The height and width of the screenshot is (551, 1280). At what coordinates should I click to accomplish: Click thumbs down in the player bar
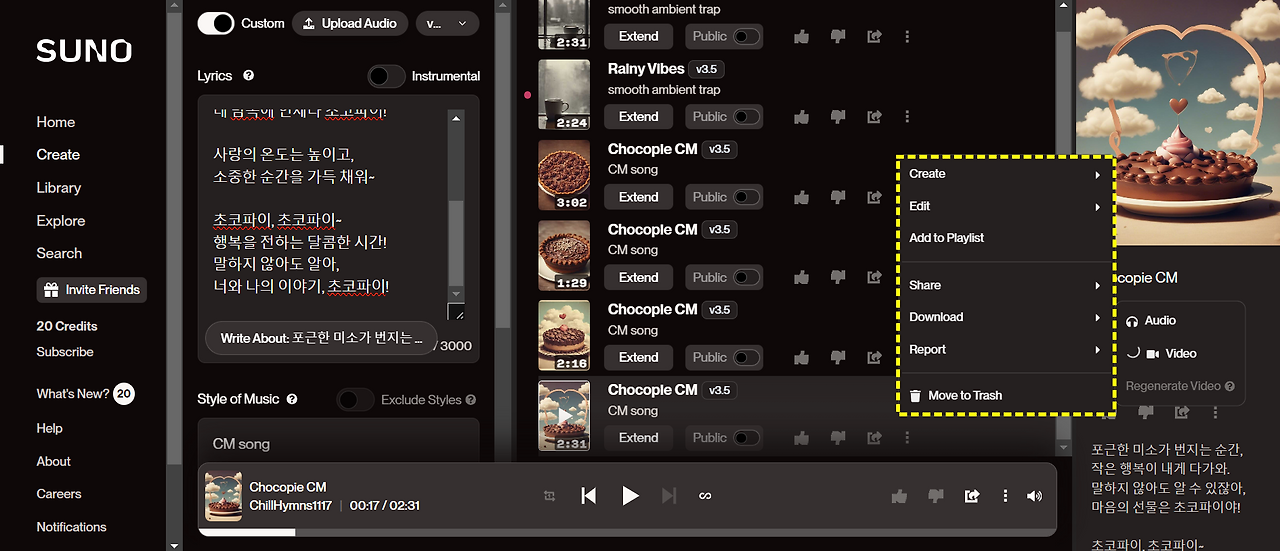point(936,496)
